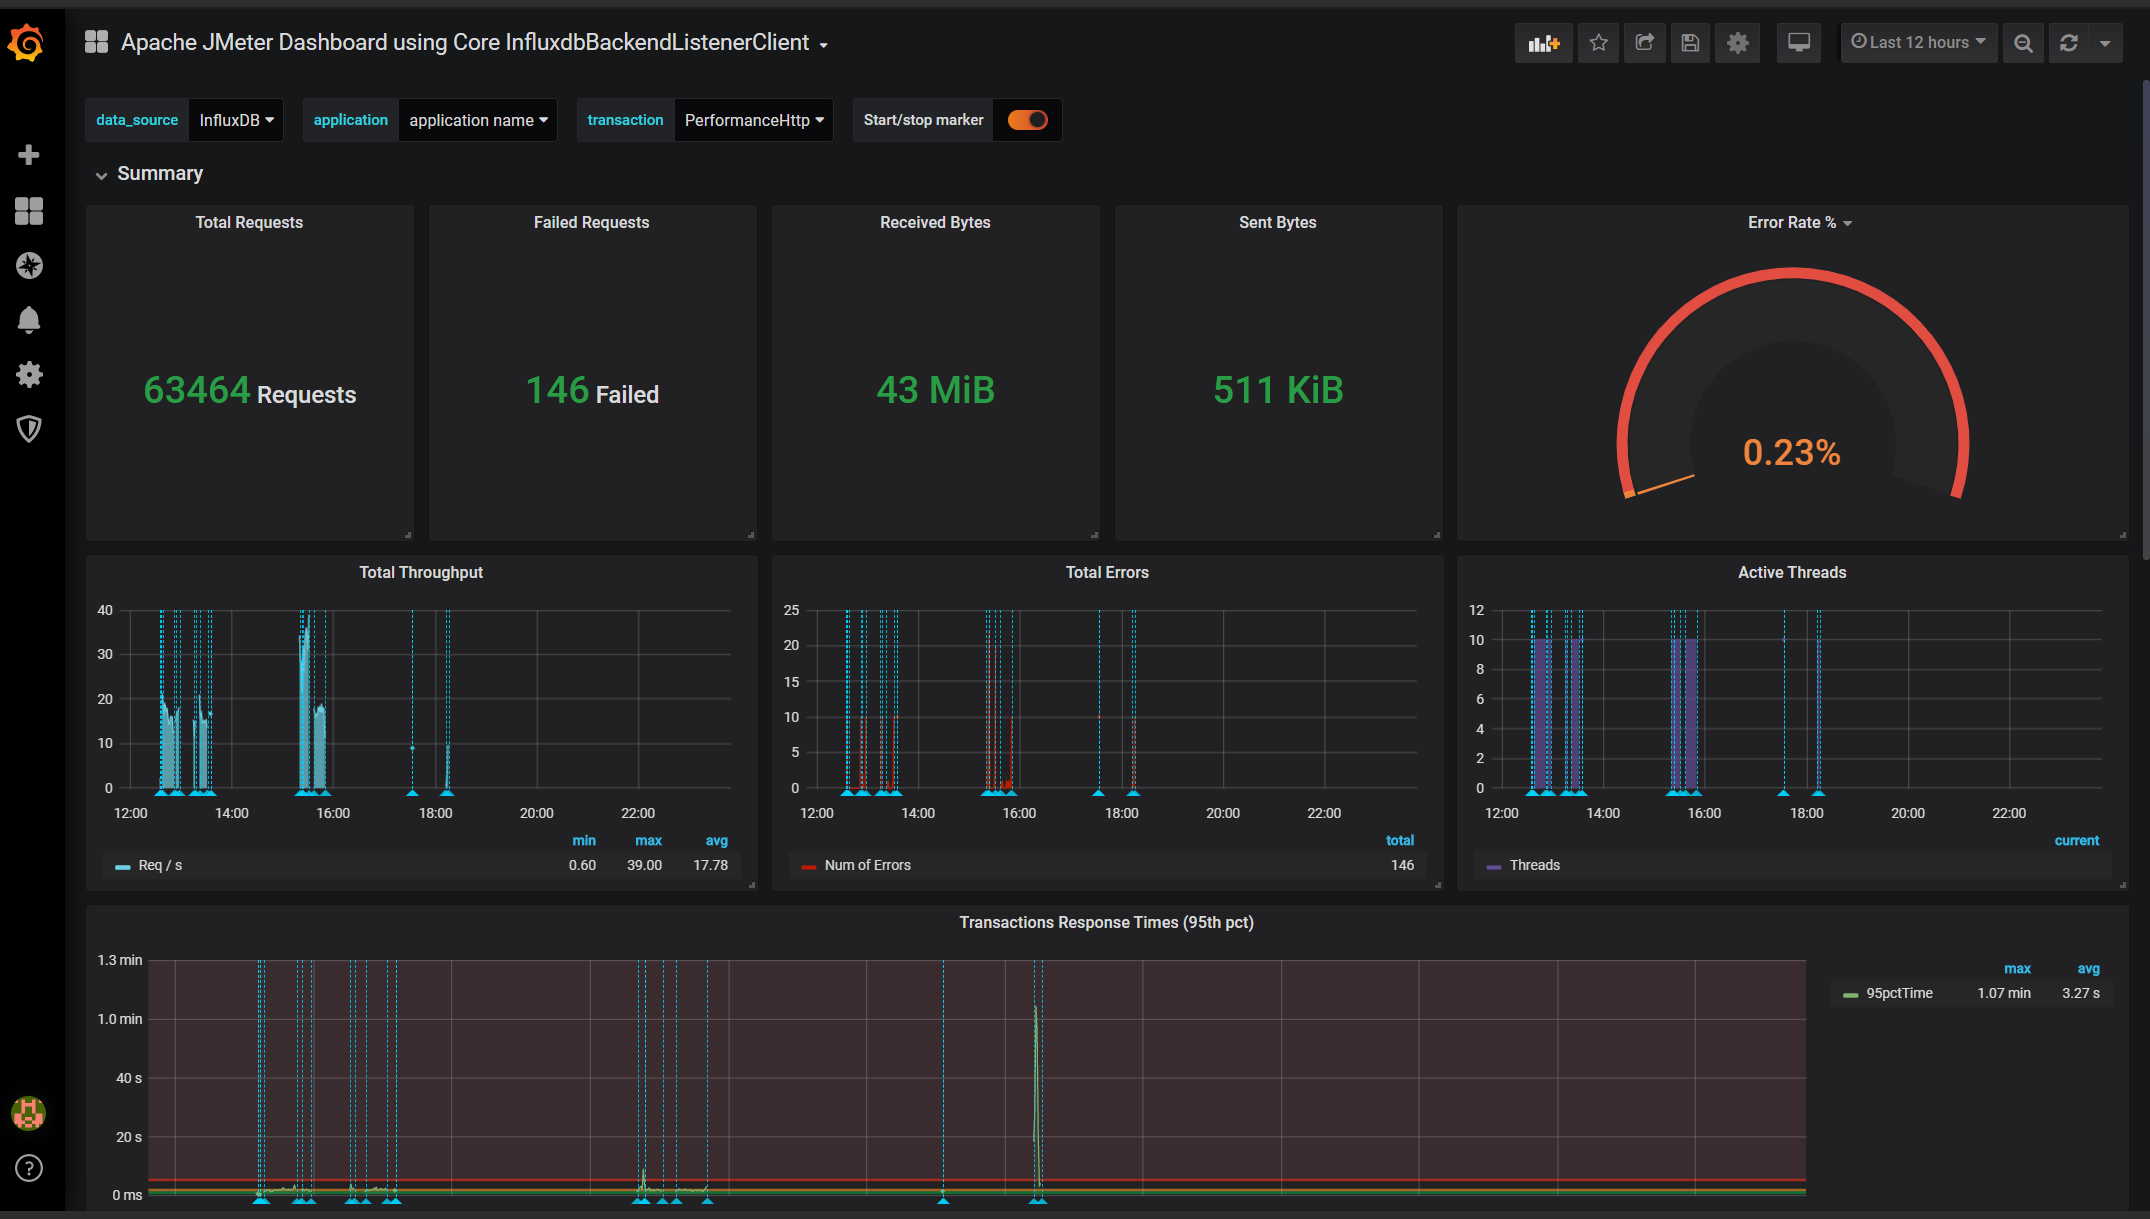The width and height of the screenshot is (2150, 1219).
Task: Click the zoom out time range icon
Action: [x=2023, y=43]
